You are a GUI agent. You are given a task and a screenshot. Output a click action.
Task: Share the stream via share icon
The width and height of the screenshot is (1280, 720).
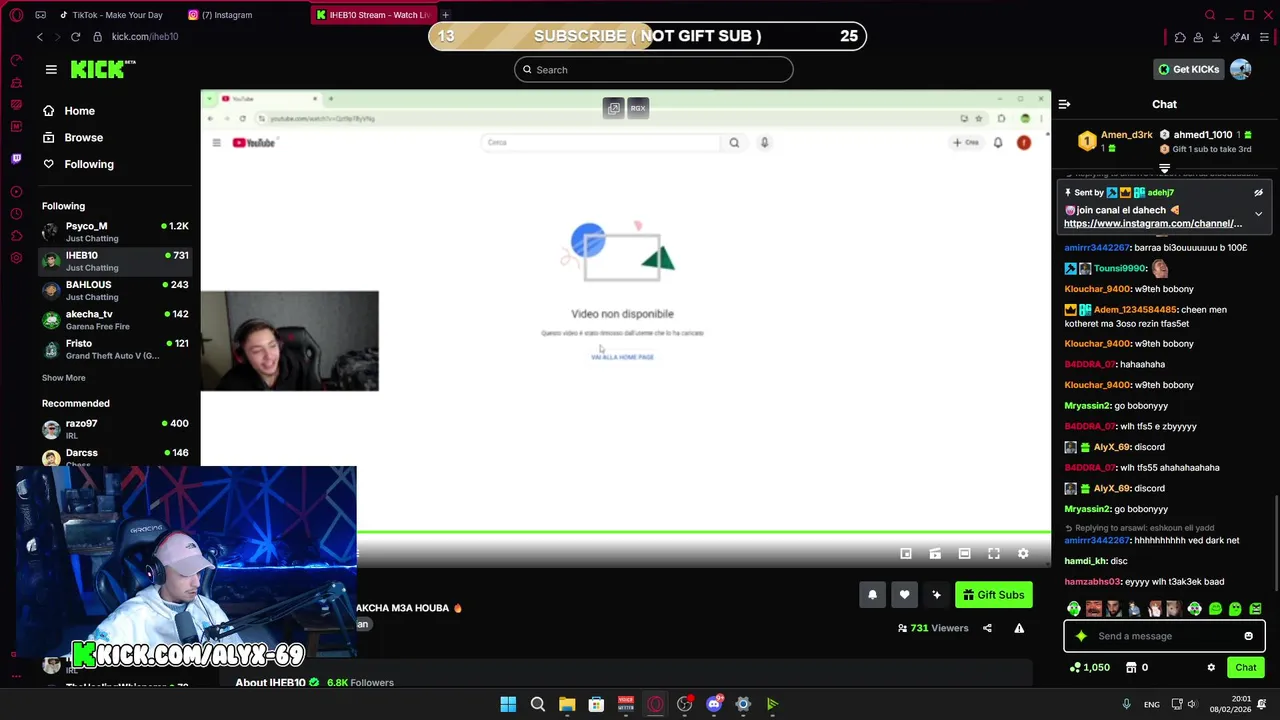987,628
